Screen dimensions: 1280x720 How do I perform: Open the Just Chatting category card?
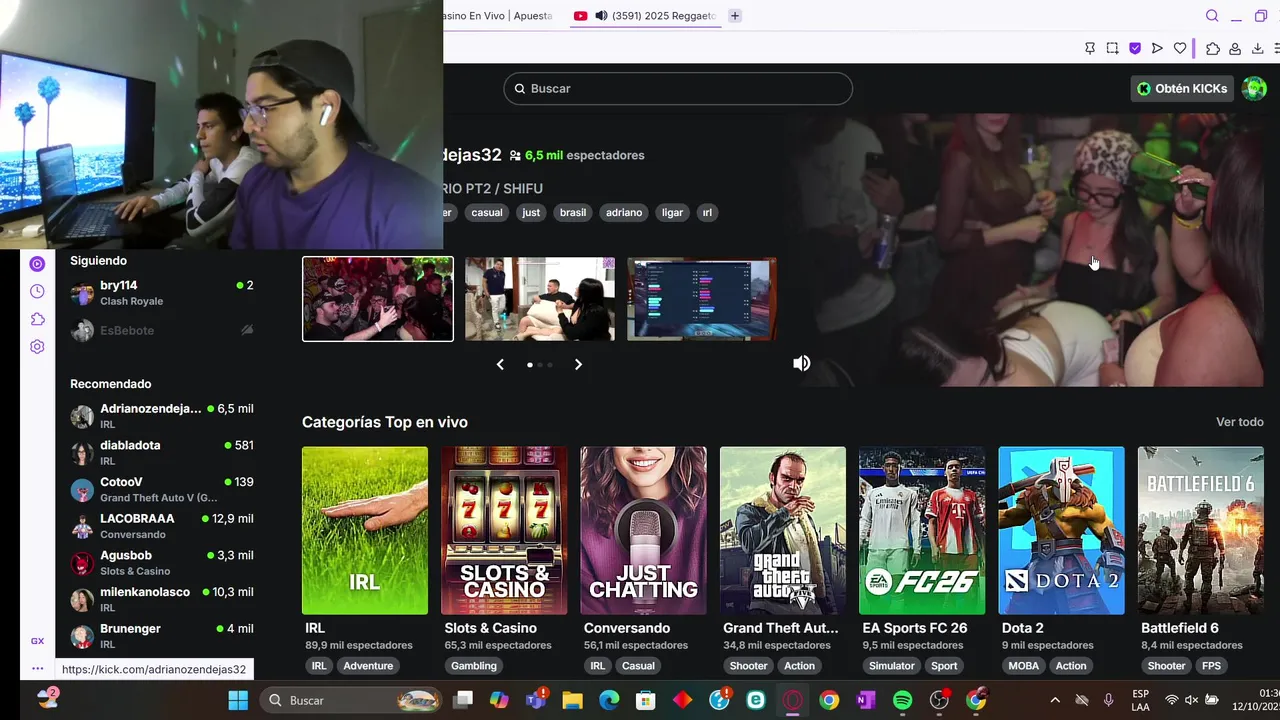(643, 530)
